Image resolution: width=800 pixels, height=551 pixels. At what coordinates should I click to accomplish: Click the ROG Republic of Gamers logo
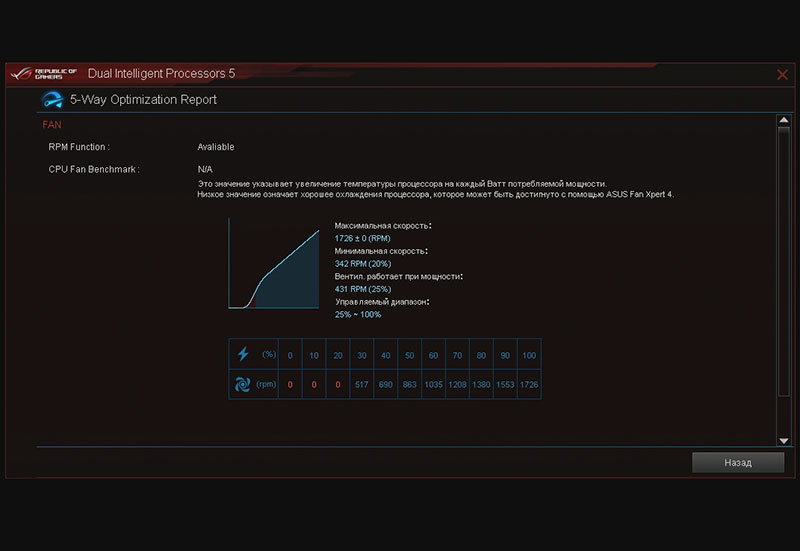click(43, 74)
